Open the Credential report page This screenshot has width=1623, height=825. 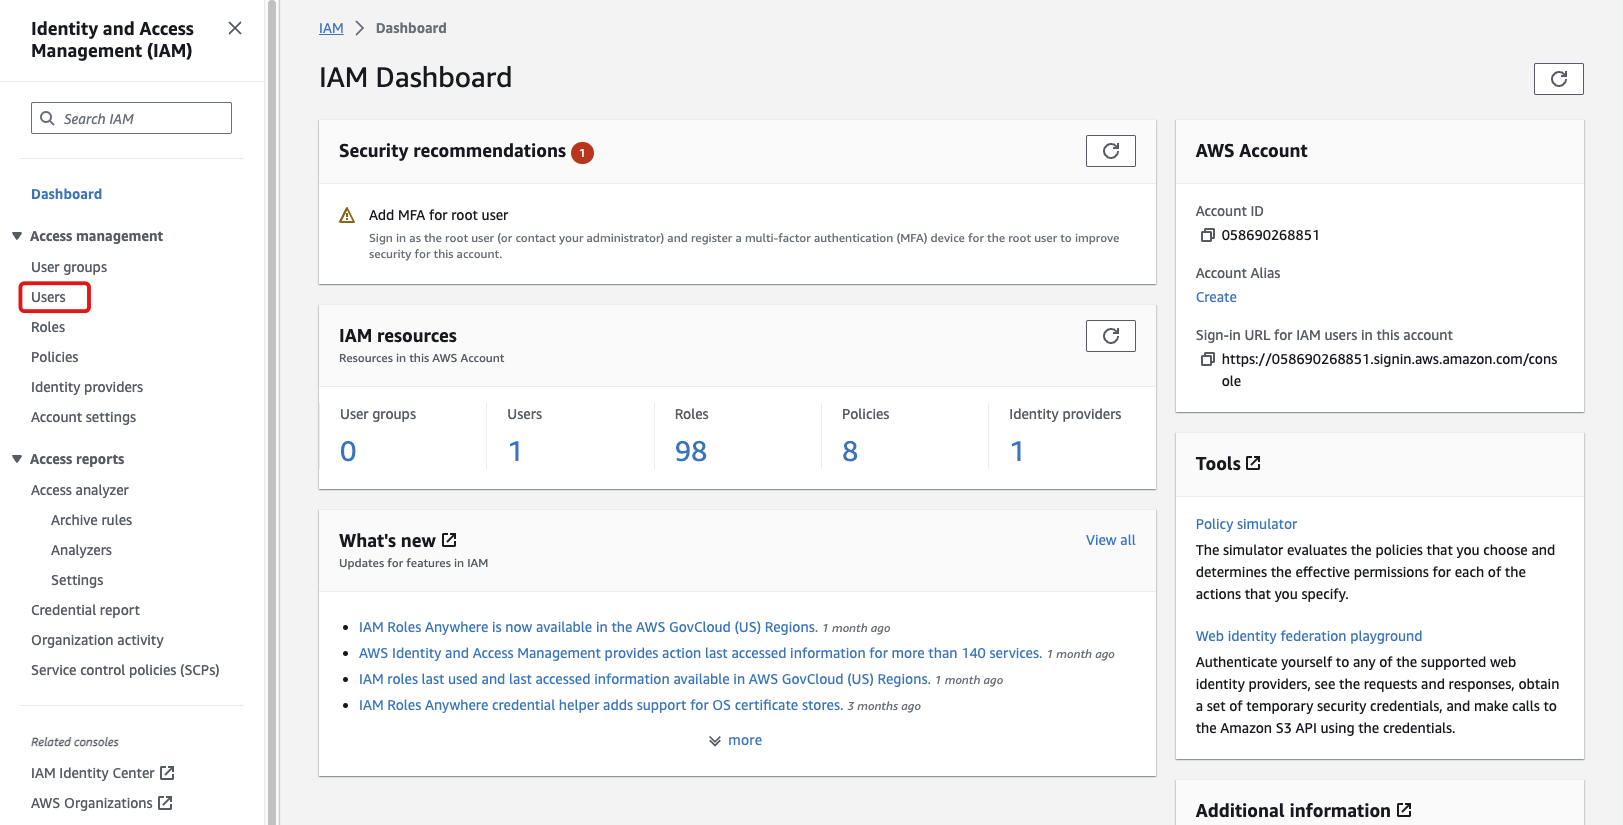pos(85,610)
